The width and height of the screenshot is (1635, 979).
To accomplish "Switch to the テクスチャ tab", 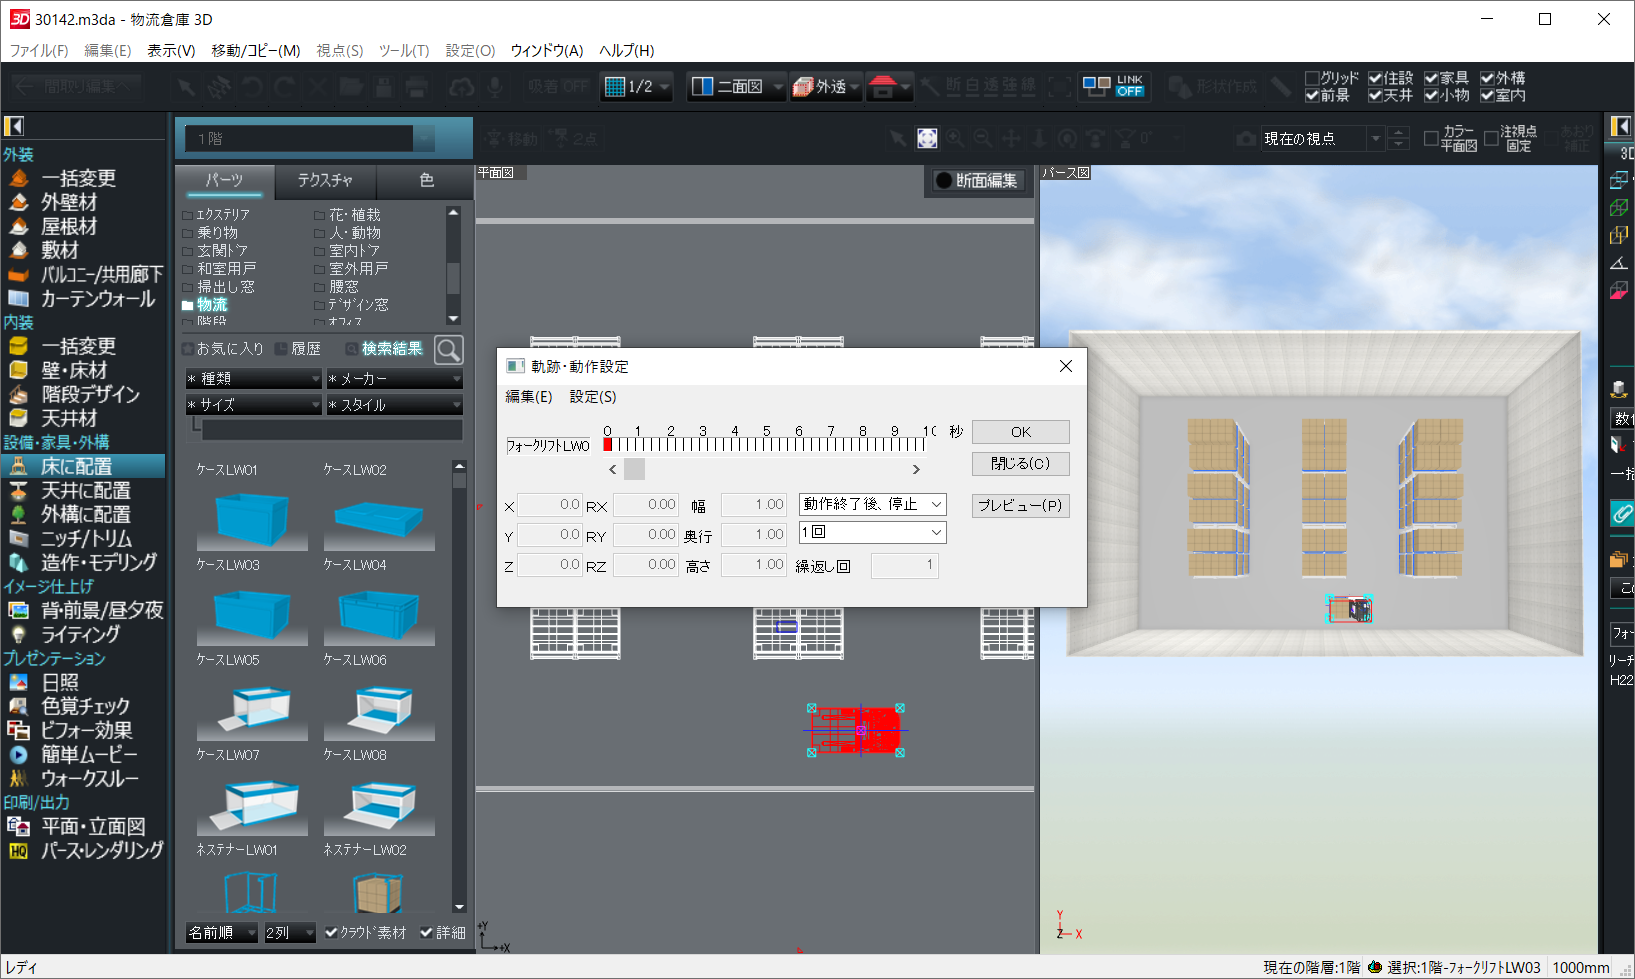I will (325, 180).
